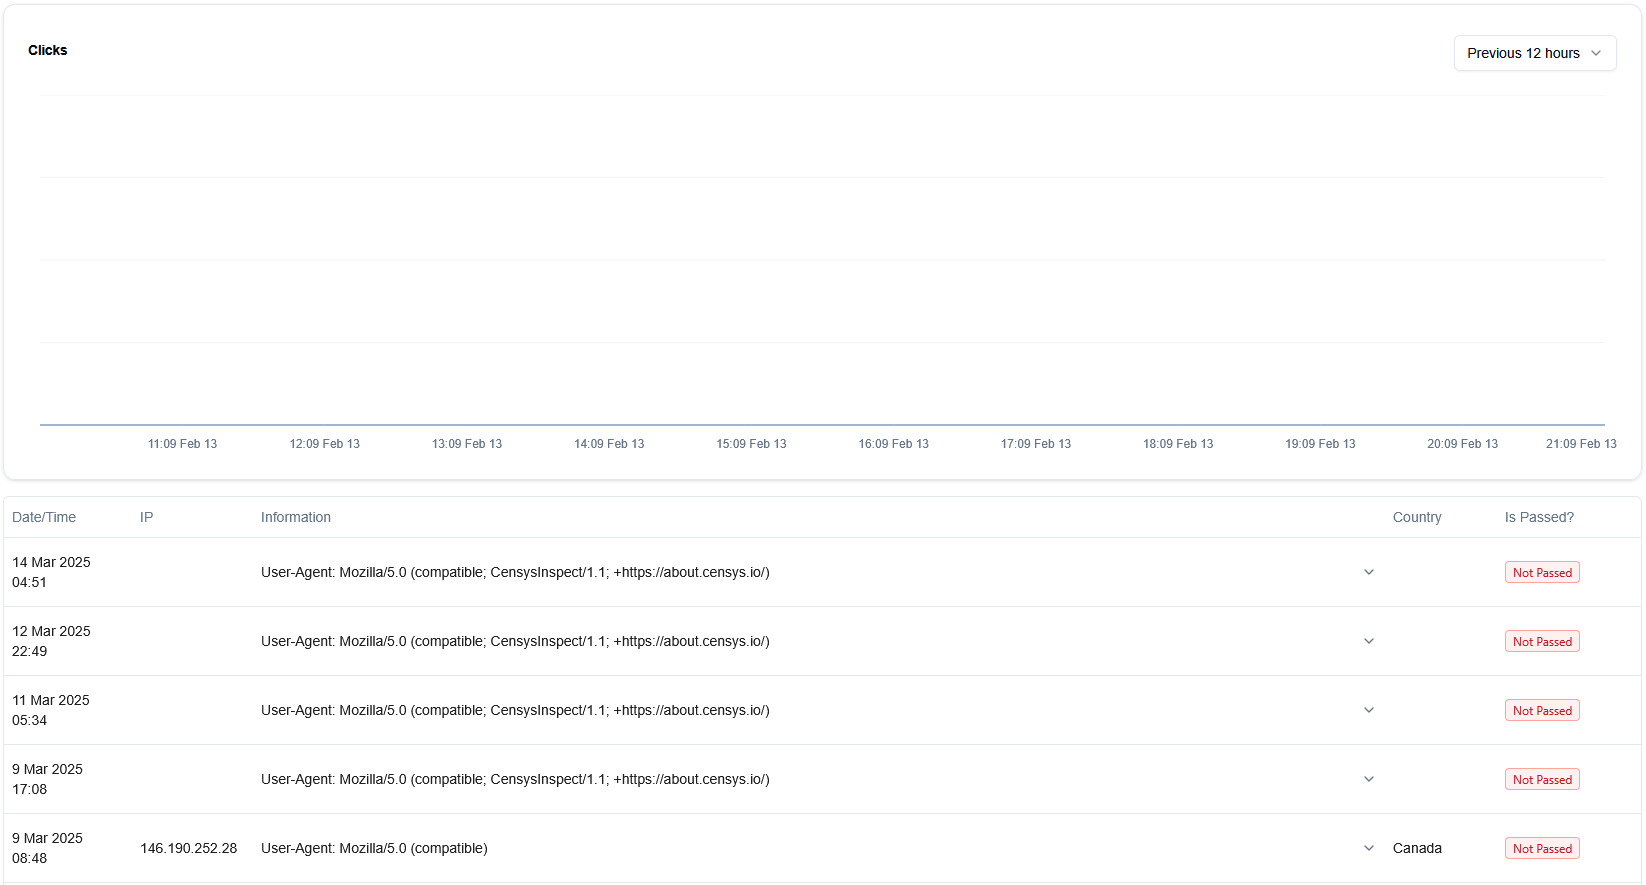Click the Country column header
The height and width of the screenshot is (885, 1646).
(1416, 517)
